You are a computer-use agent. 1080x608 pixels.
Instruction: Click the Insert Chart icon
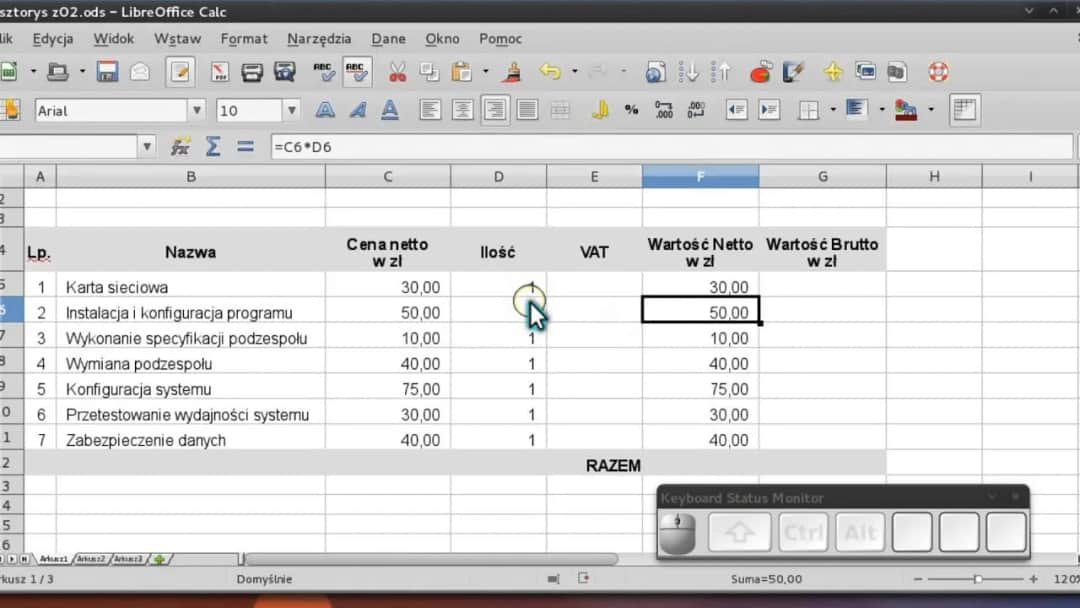point(761,72)
